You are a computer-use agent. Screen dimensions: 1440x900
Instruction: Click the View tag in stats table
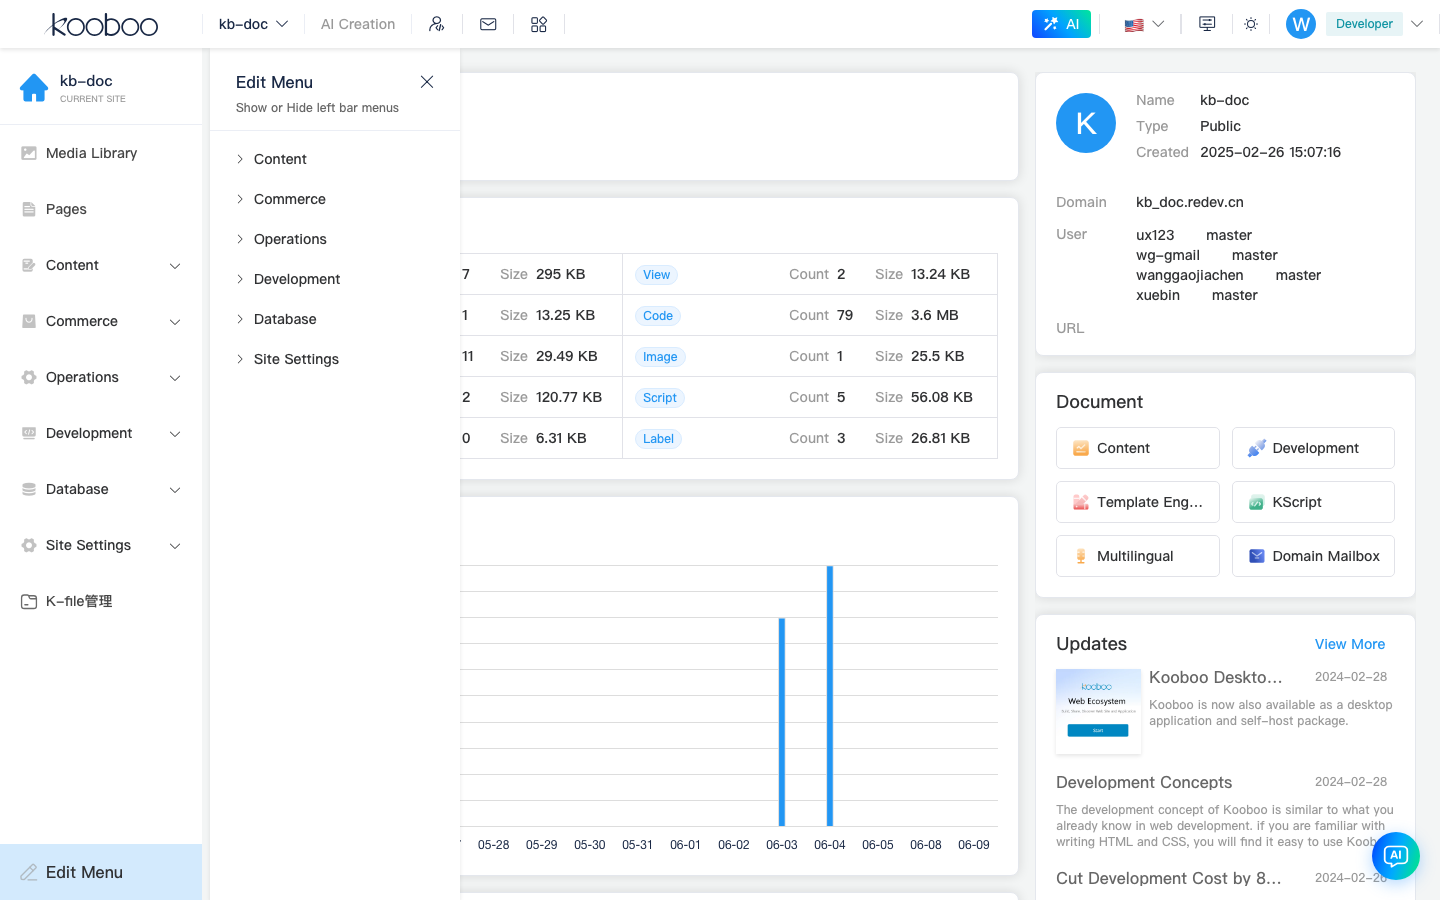coord(656,275)
